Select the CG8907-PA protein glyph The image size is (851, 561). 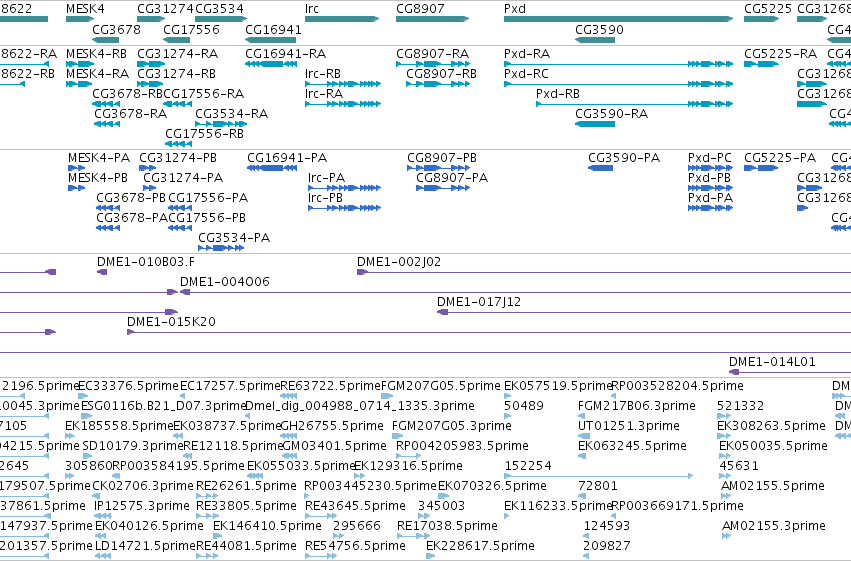point(443,188)
